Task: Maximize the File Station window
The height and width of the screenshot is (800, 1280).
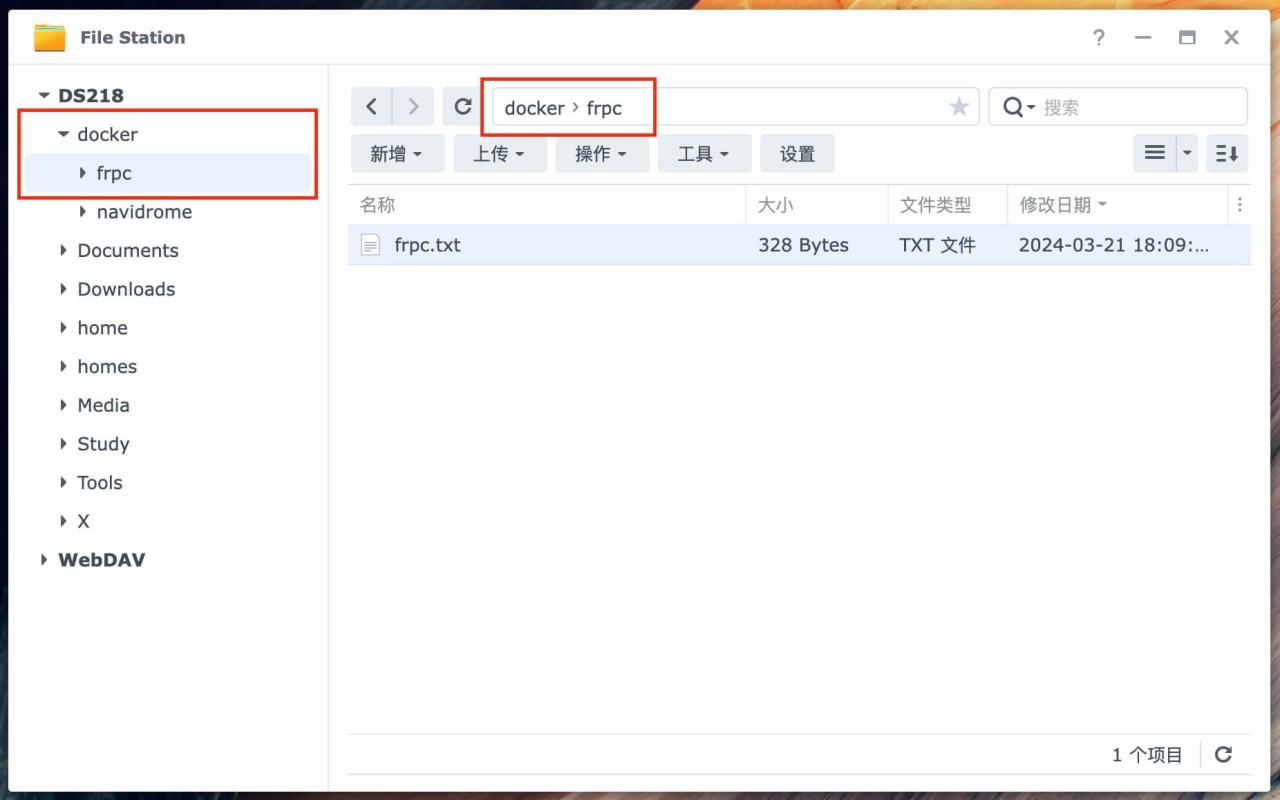Action: pyautogui.click(x=1187, y=38)
